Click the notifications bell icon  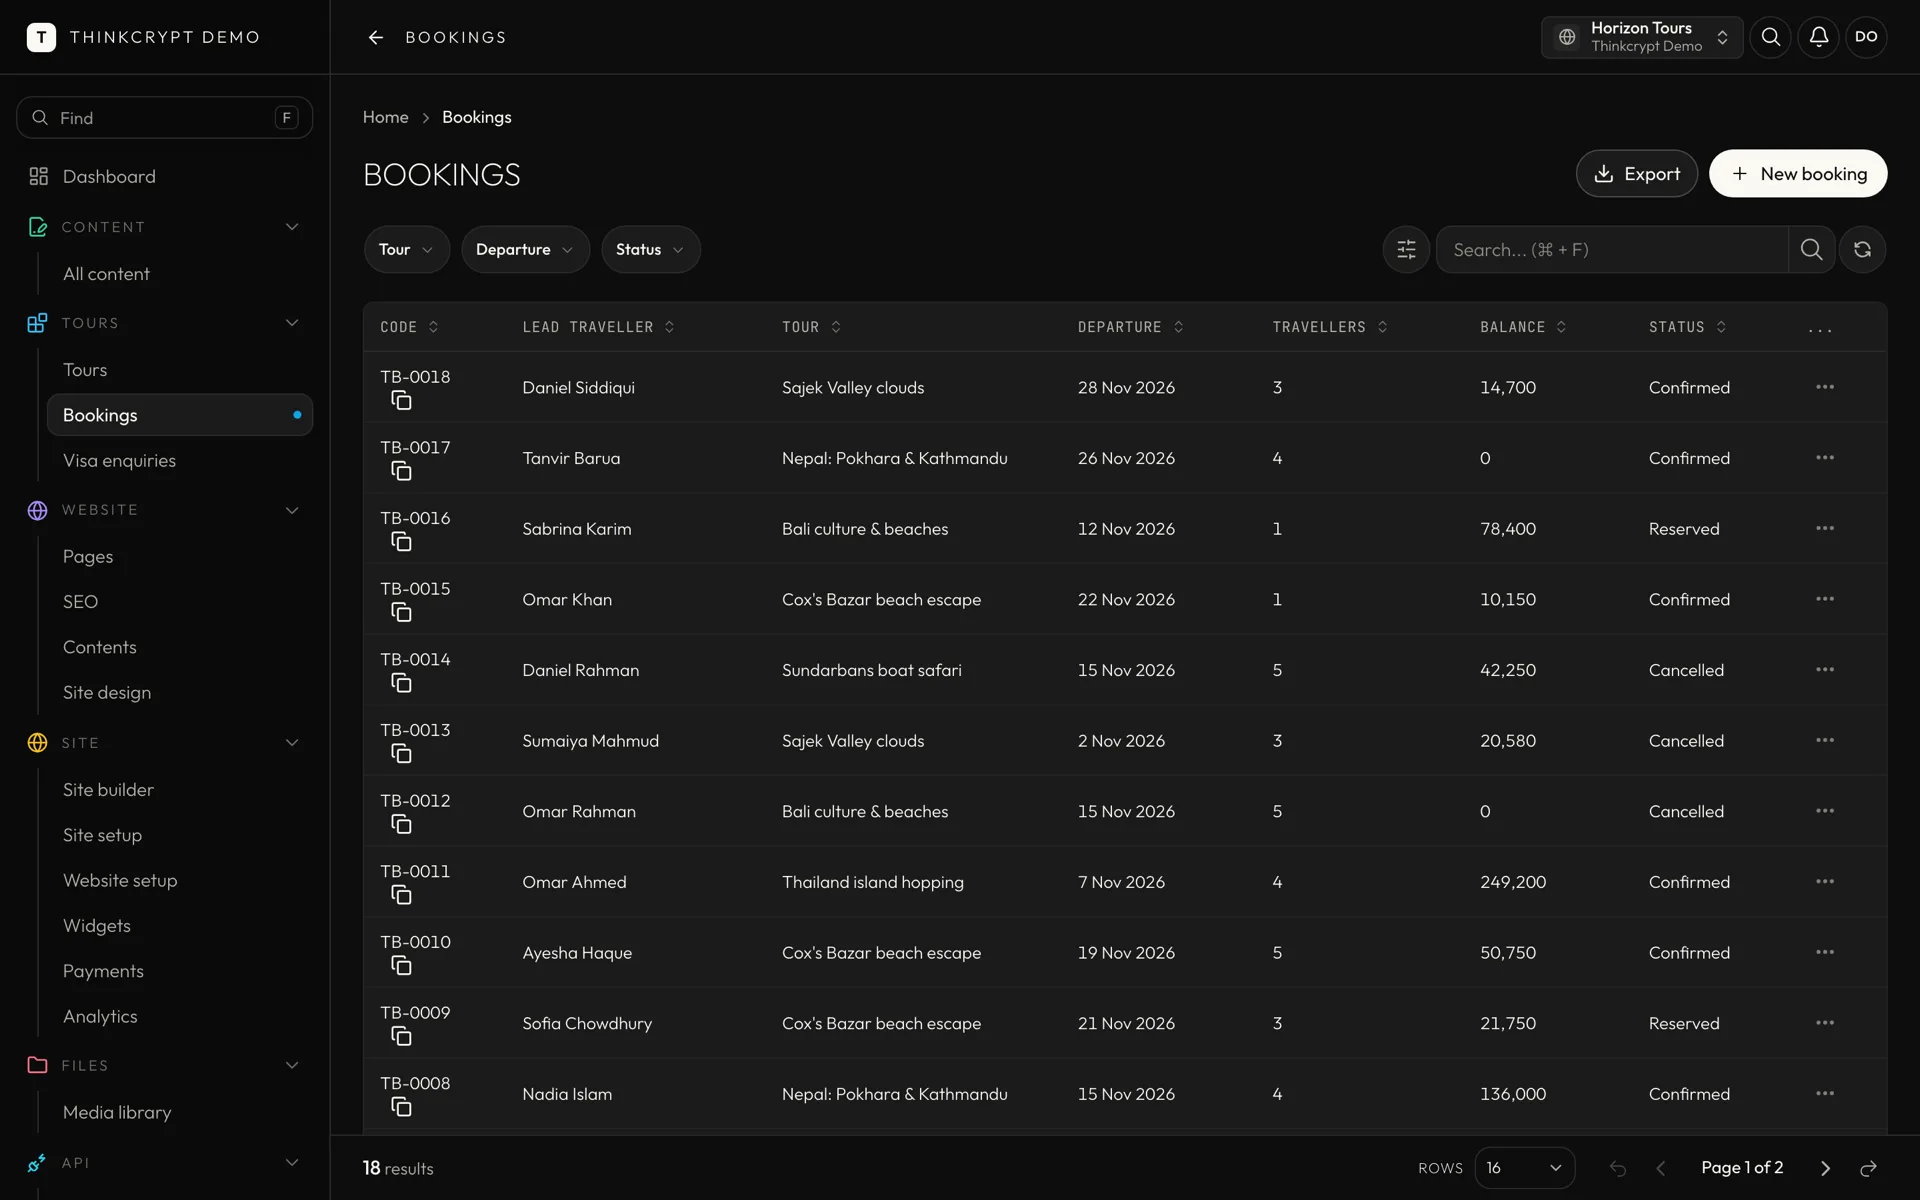pyautogui.click(x=1818, y=37)
